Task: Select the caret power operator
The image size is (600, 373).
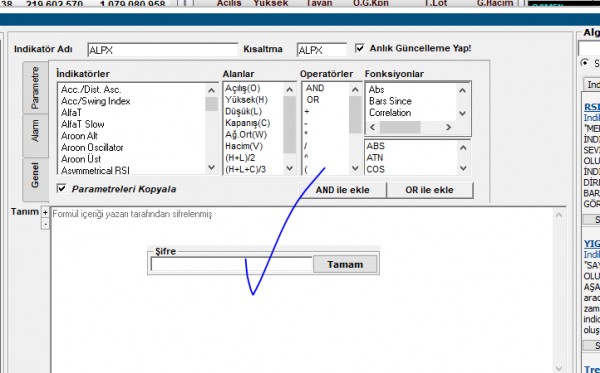Action: (x=307, y=157)
